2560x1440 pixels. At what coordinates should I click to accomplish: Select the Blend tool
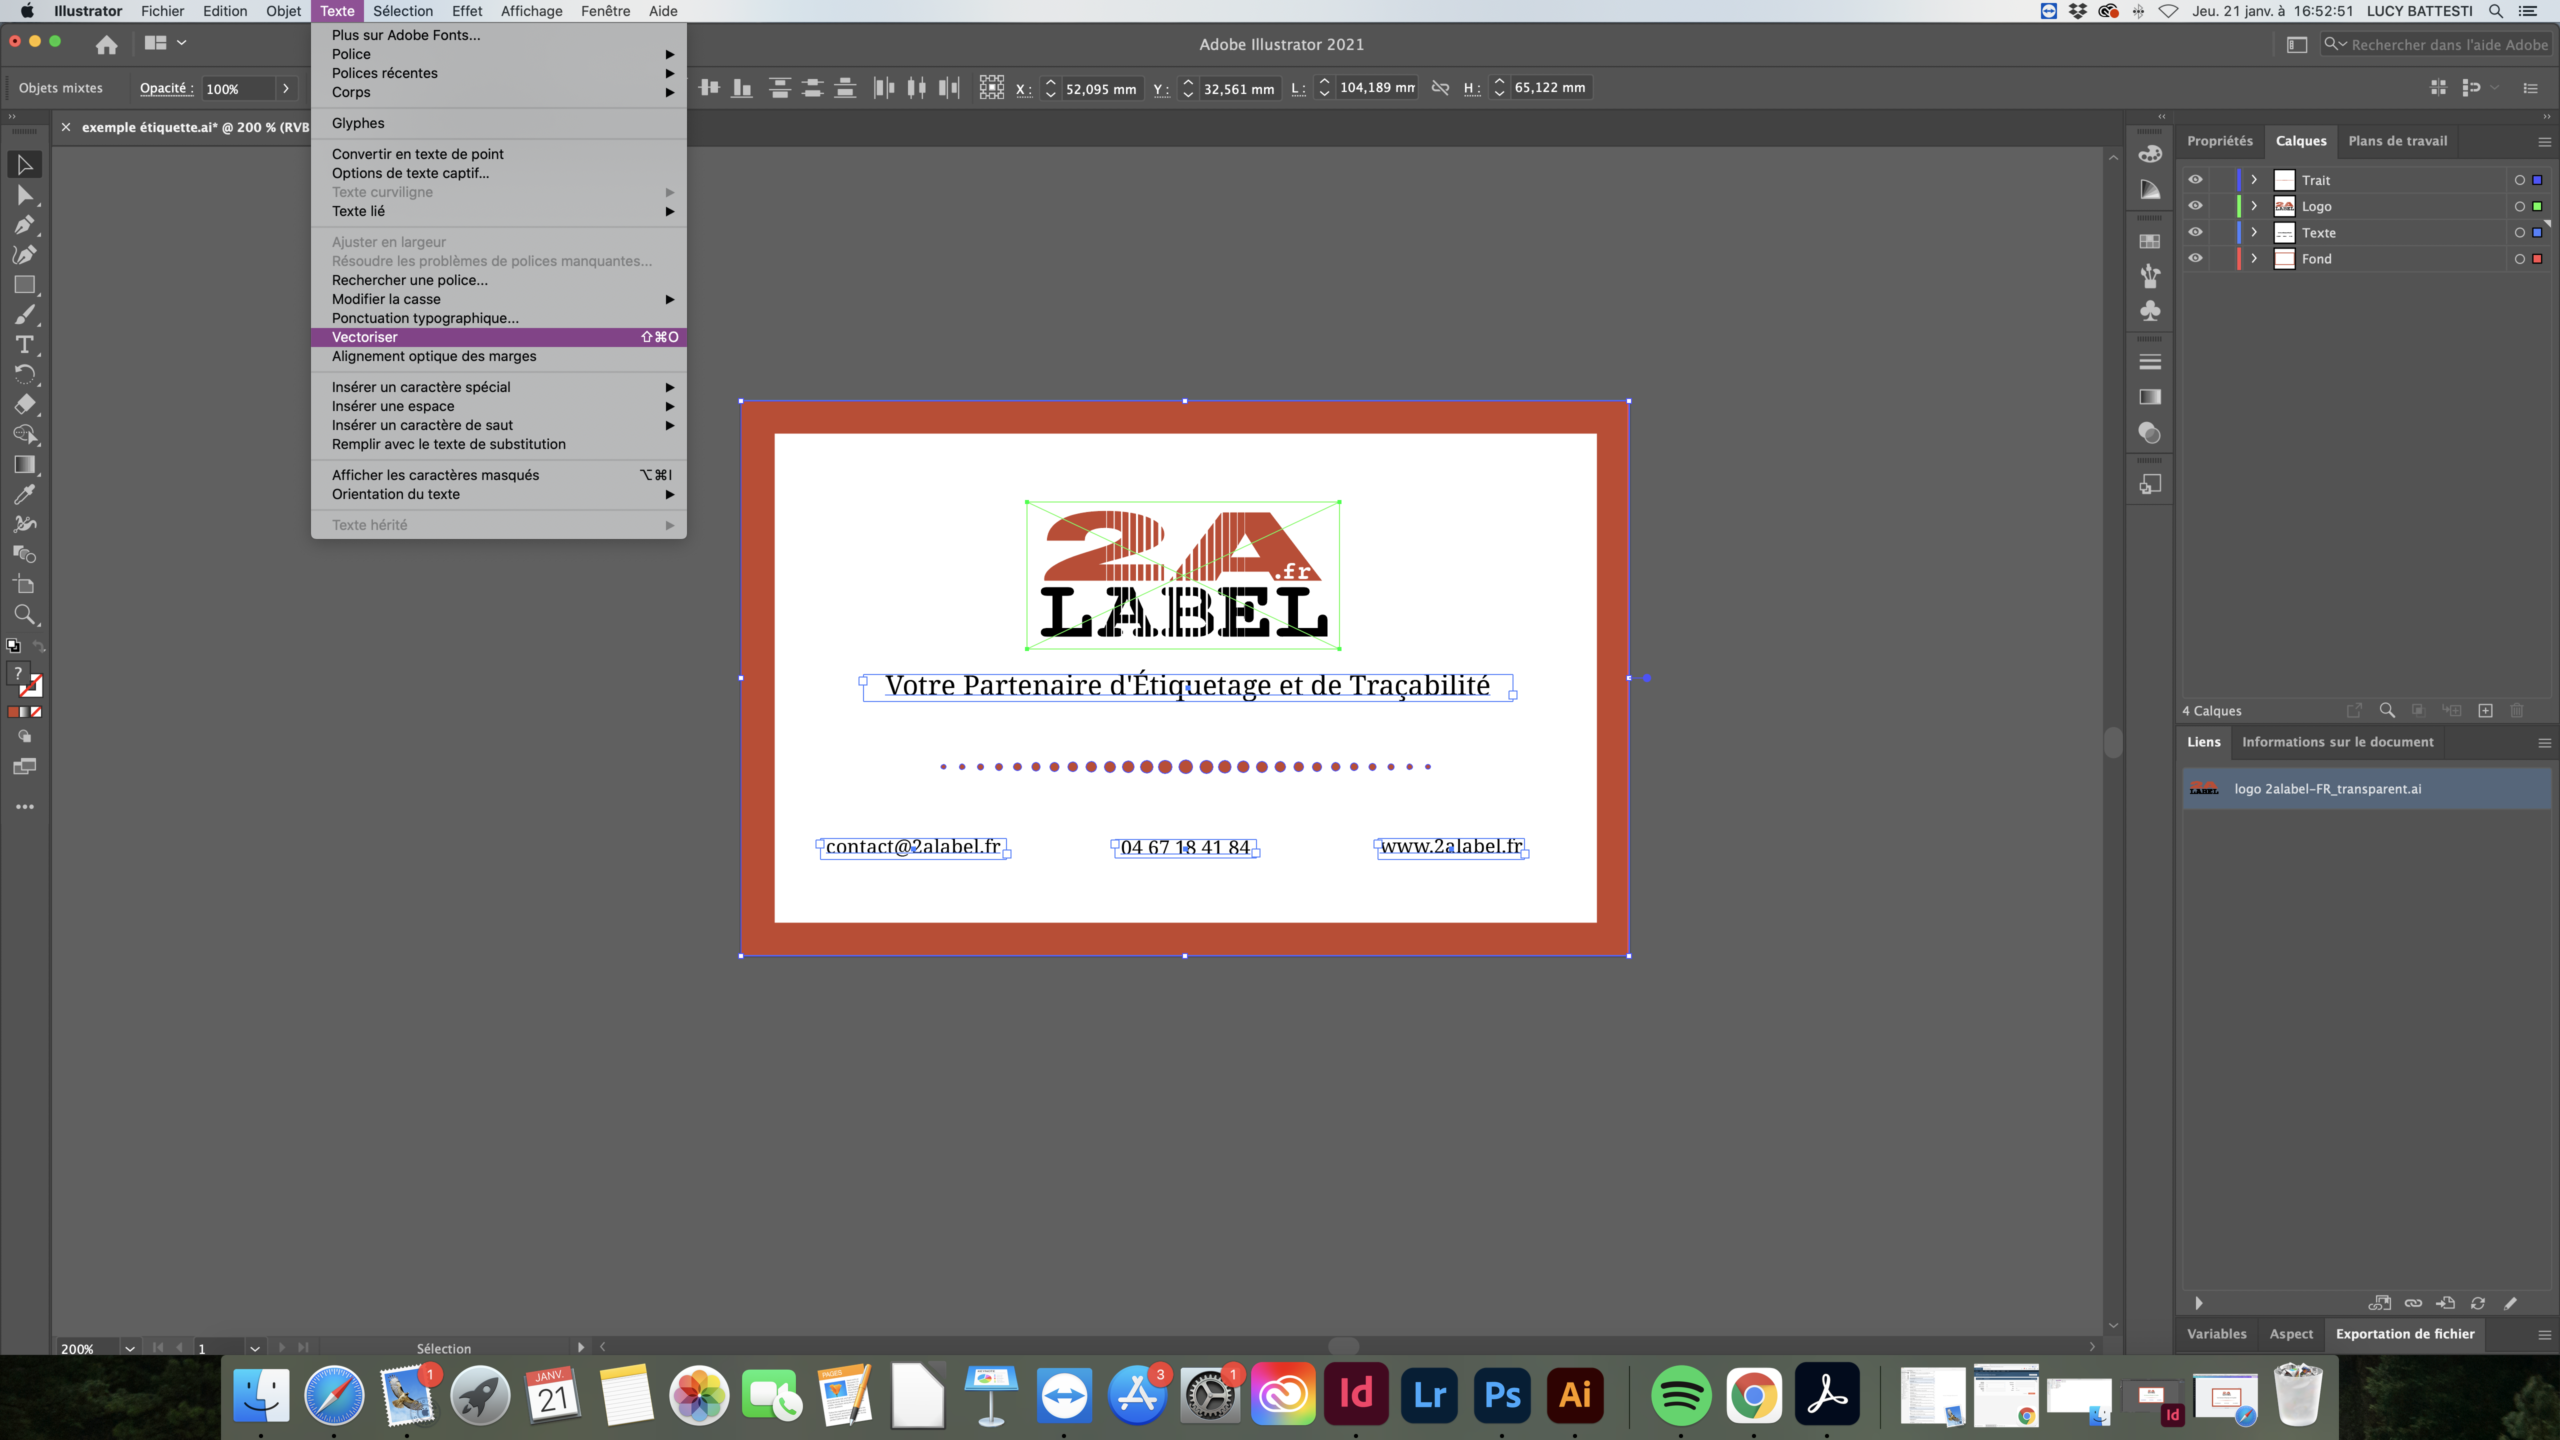25,555
